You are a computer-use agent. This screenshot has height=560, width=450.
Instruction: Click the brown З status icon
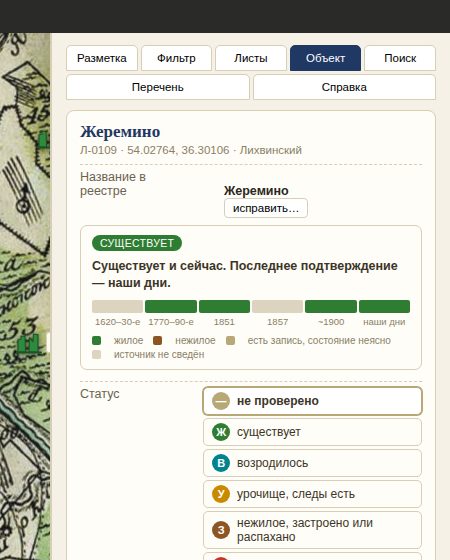pos(221,530)
